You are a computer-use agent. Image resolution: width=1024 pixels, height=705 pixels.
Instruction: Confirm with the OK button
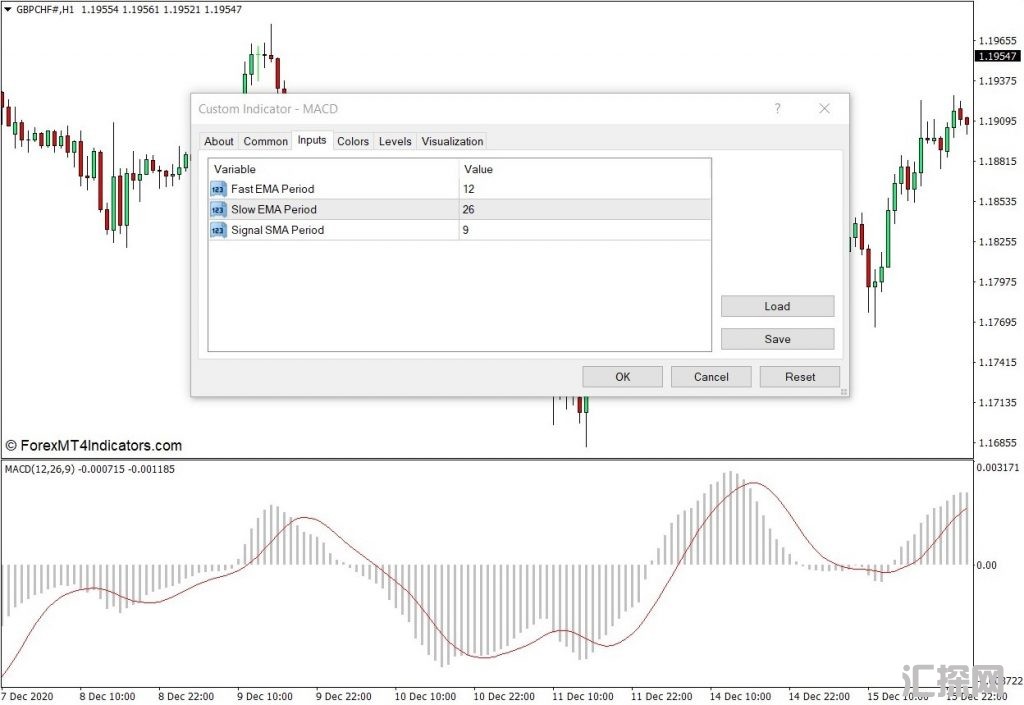click(x=622, y=377)
